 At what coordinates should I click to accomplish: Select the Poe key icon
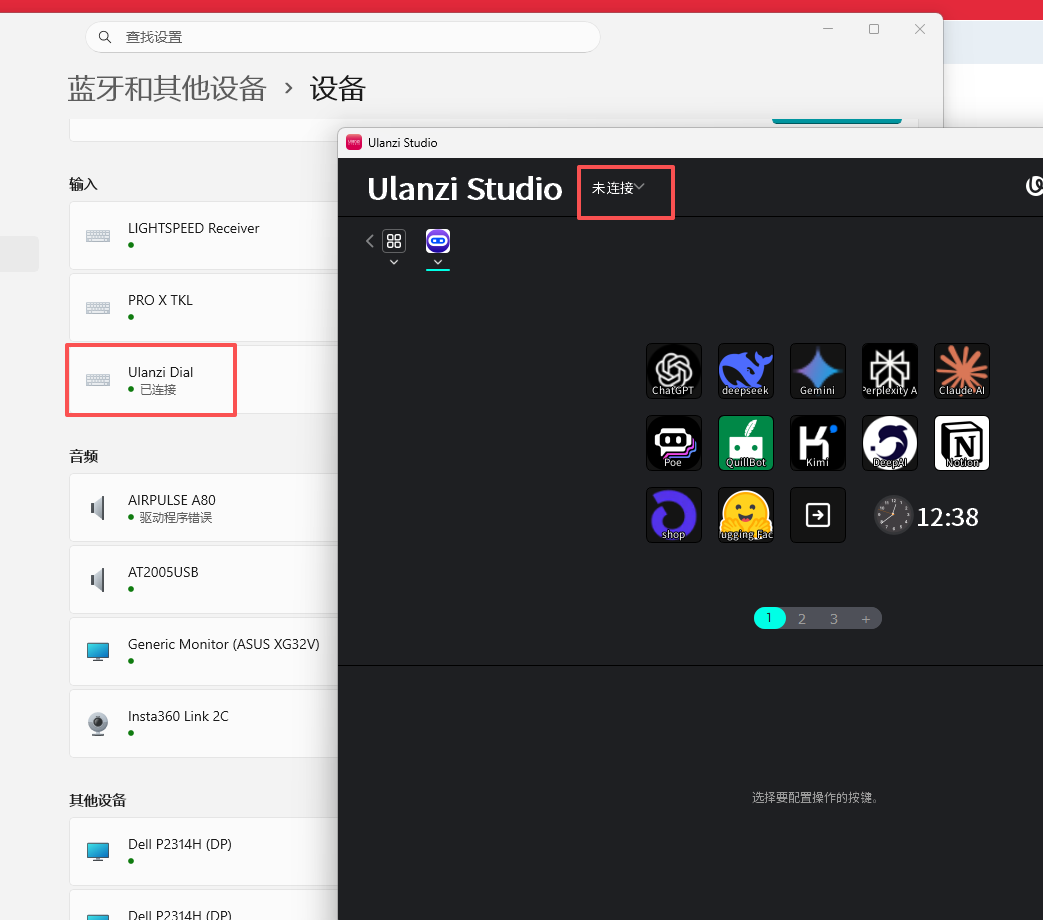pyautogui.click(x=673, y=443)
